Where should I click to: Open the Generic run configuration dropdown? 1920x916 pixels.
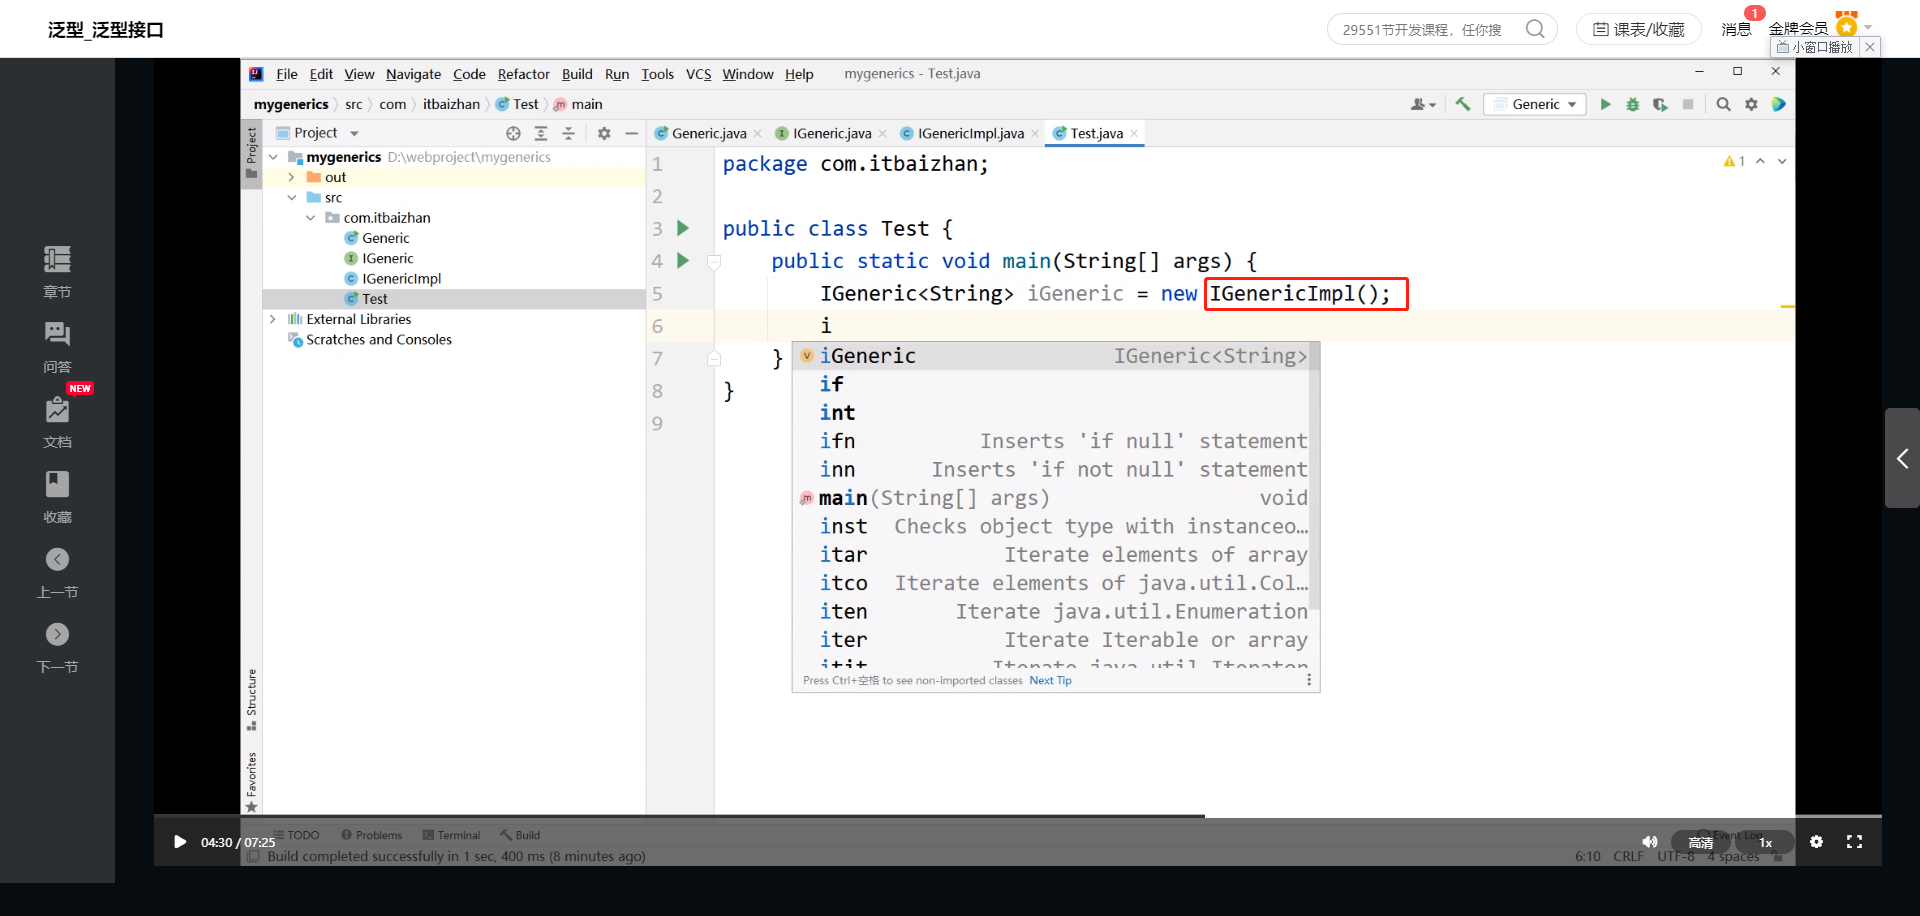1535,104
